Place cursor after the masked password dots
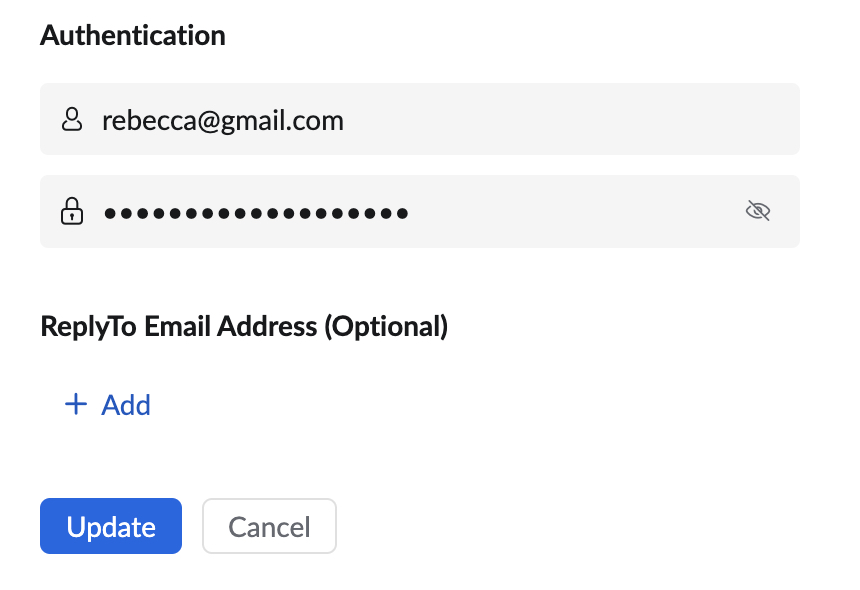 coord(412,213)
